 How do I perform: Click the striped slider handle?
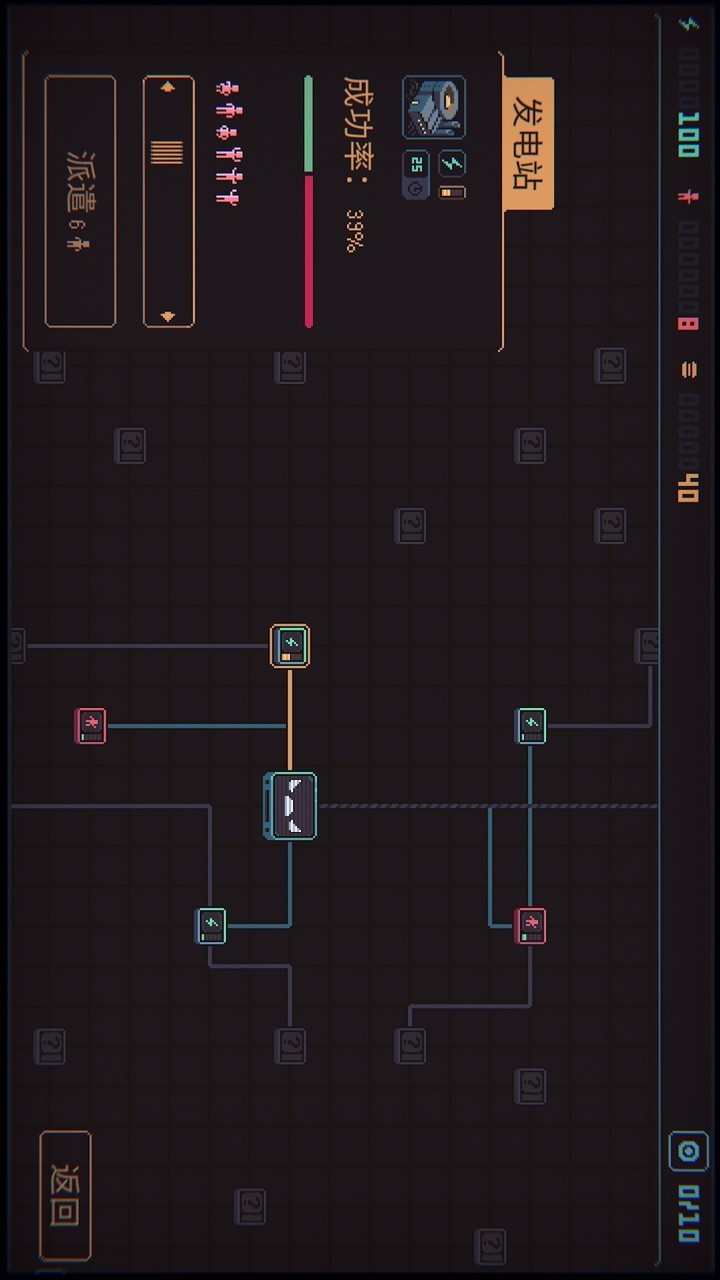(x=168, y=152)
